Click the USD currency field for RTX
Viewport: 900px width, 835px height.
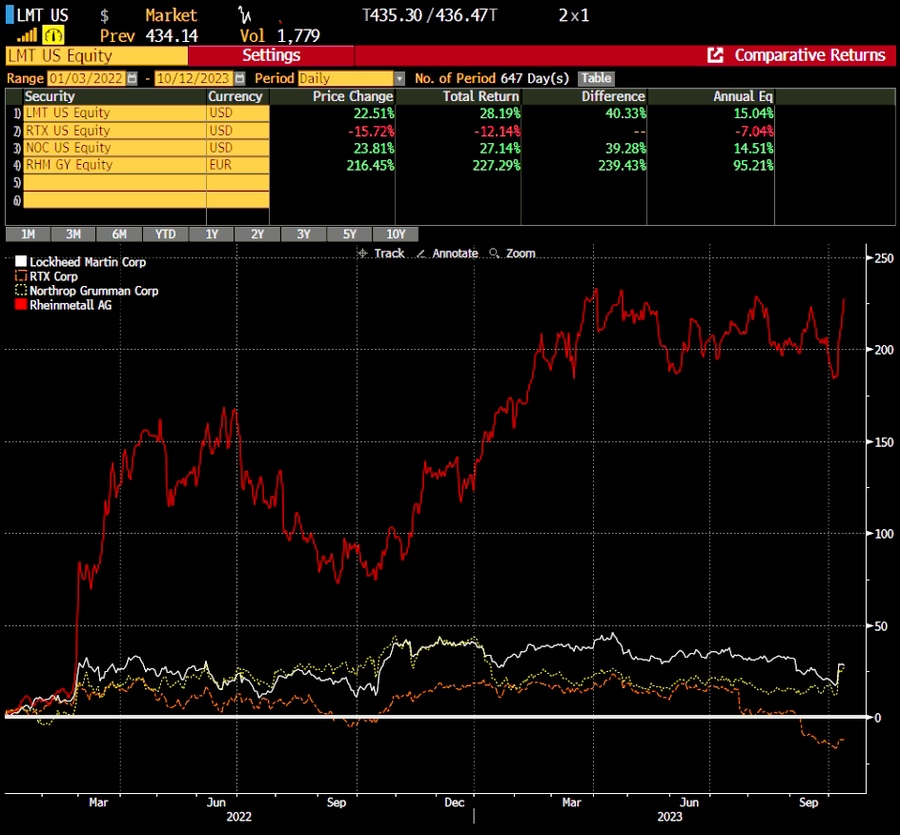[x=238, y=130]
